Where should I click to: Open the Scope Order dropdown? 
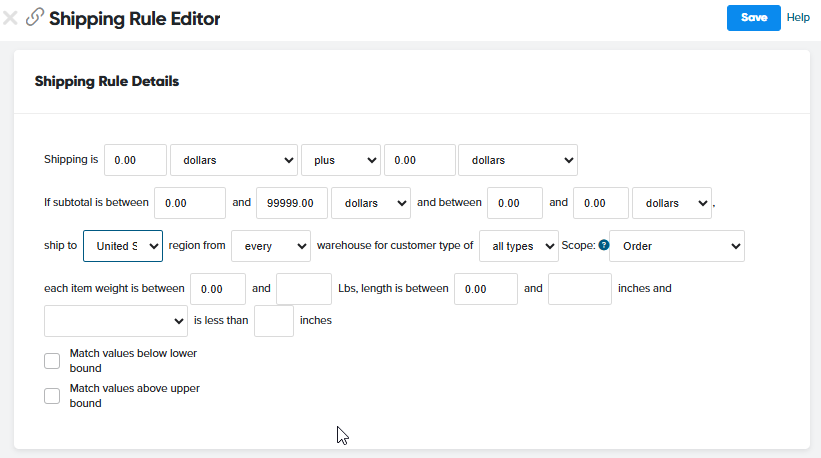pyautogui.click(x=677, y=246)
